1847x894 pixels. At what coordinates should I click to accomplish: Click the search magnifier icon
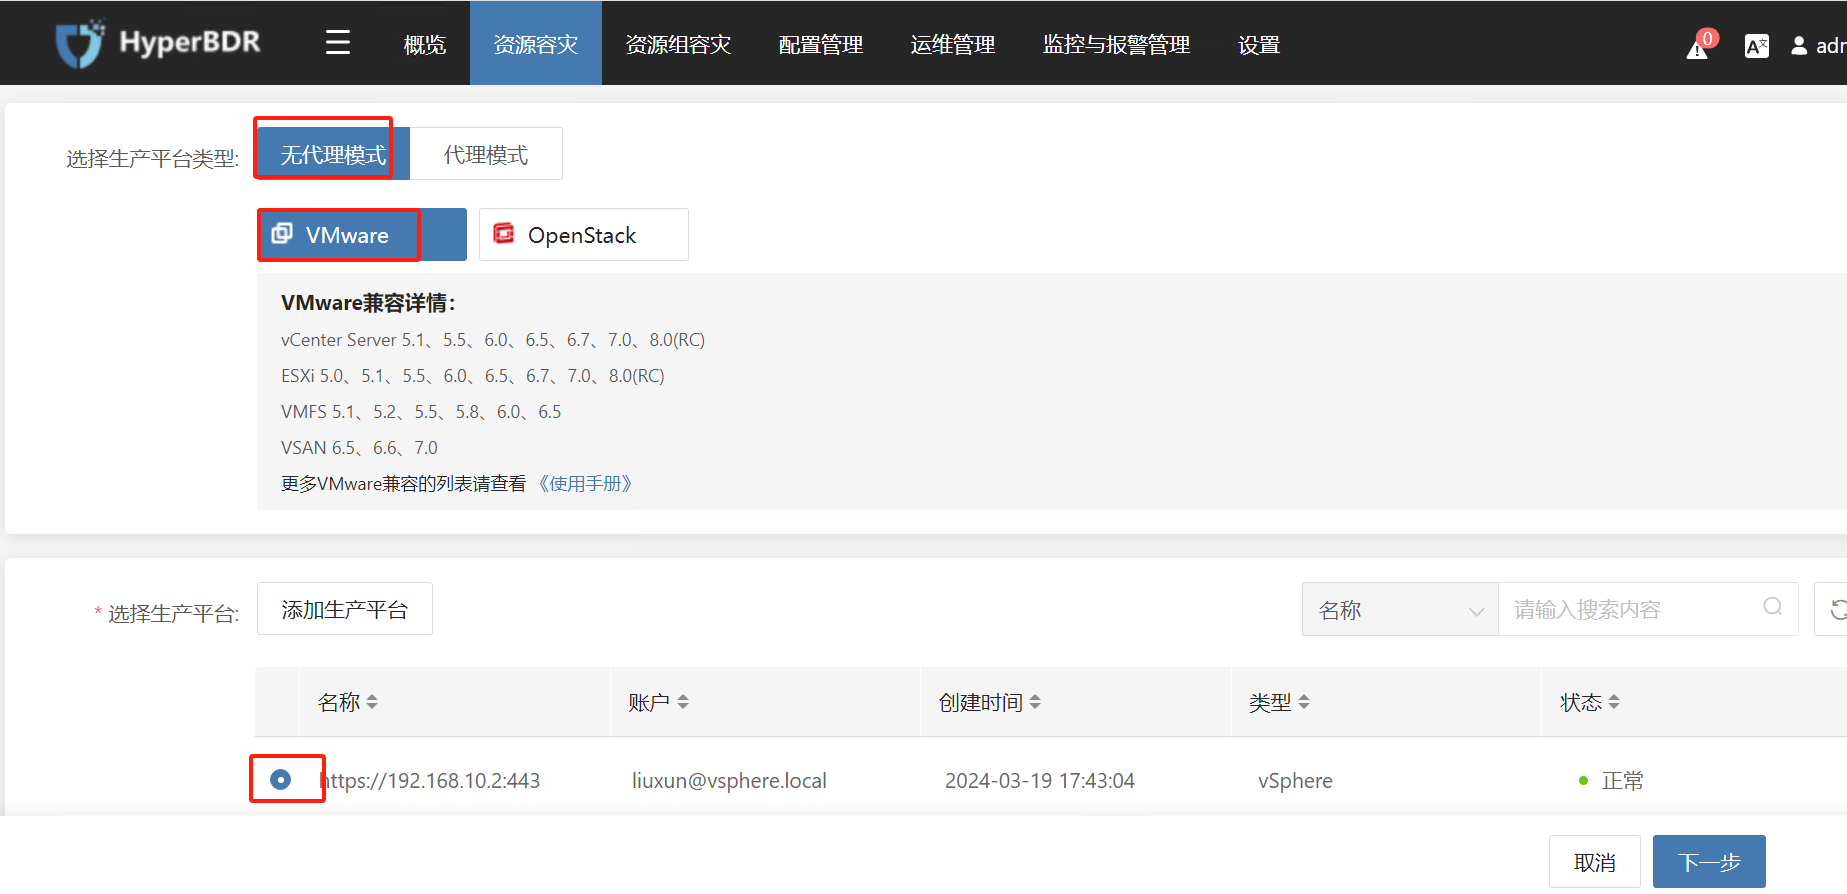[1773, 607]
